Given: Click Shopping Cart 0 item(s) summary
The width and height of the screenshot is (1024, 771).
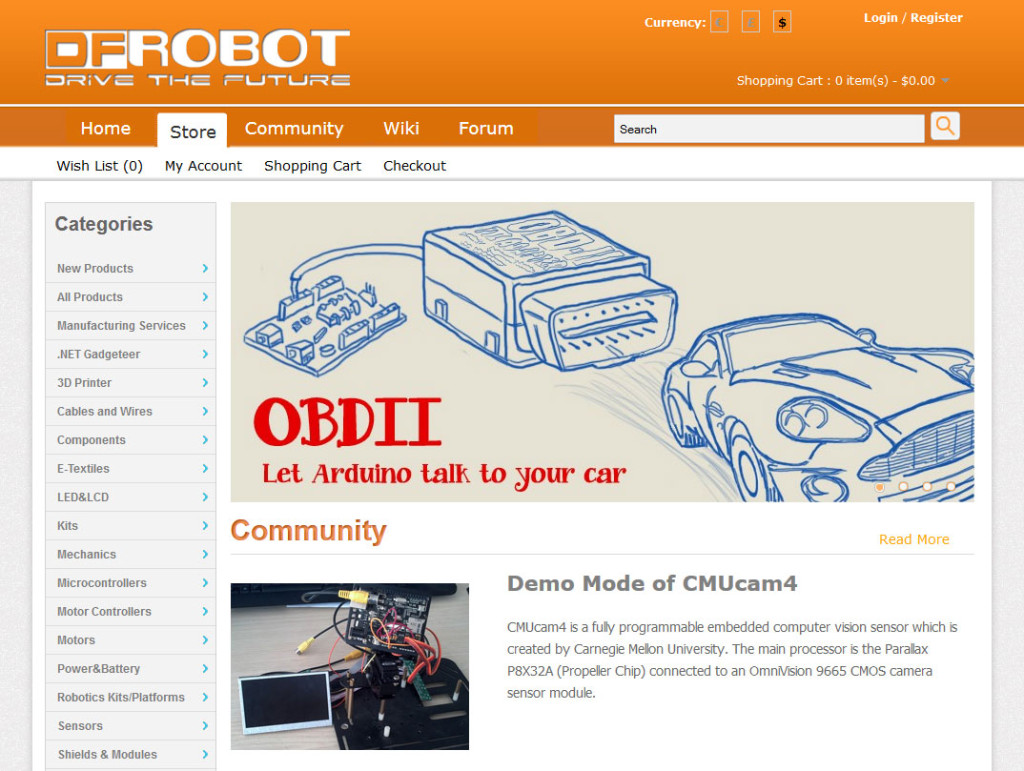Looking at the screenshot, I should (835, 81).
